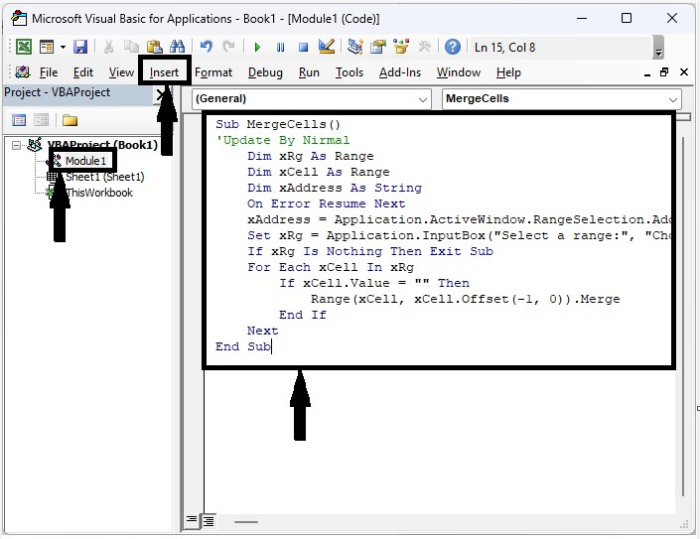Click the 'Dim xAddress As String' line

(x=334, y=188)
